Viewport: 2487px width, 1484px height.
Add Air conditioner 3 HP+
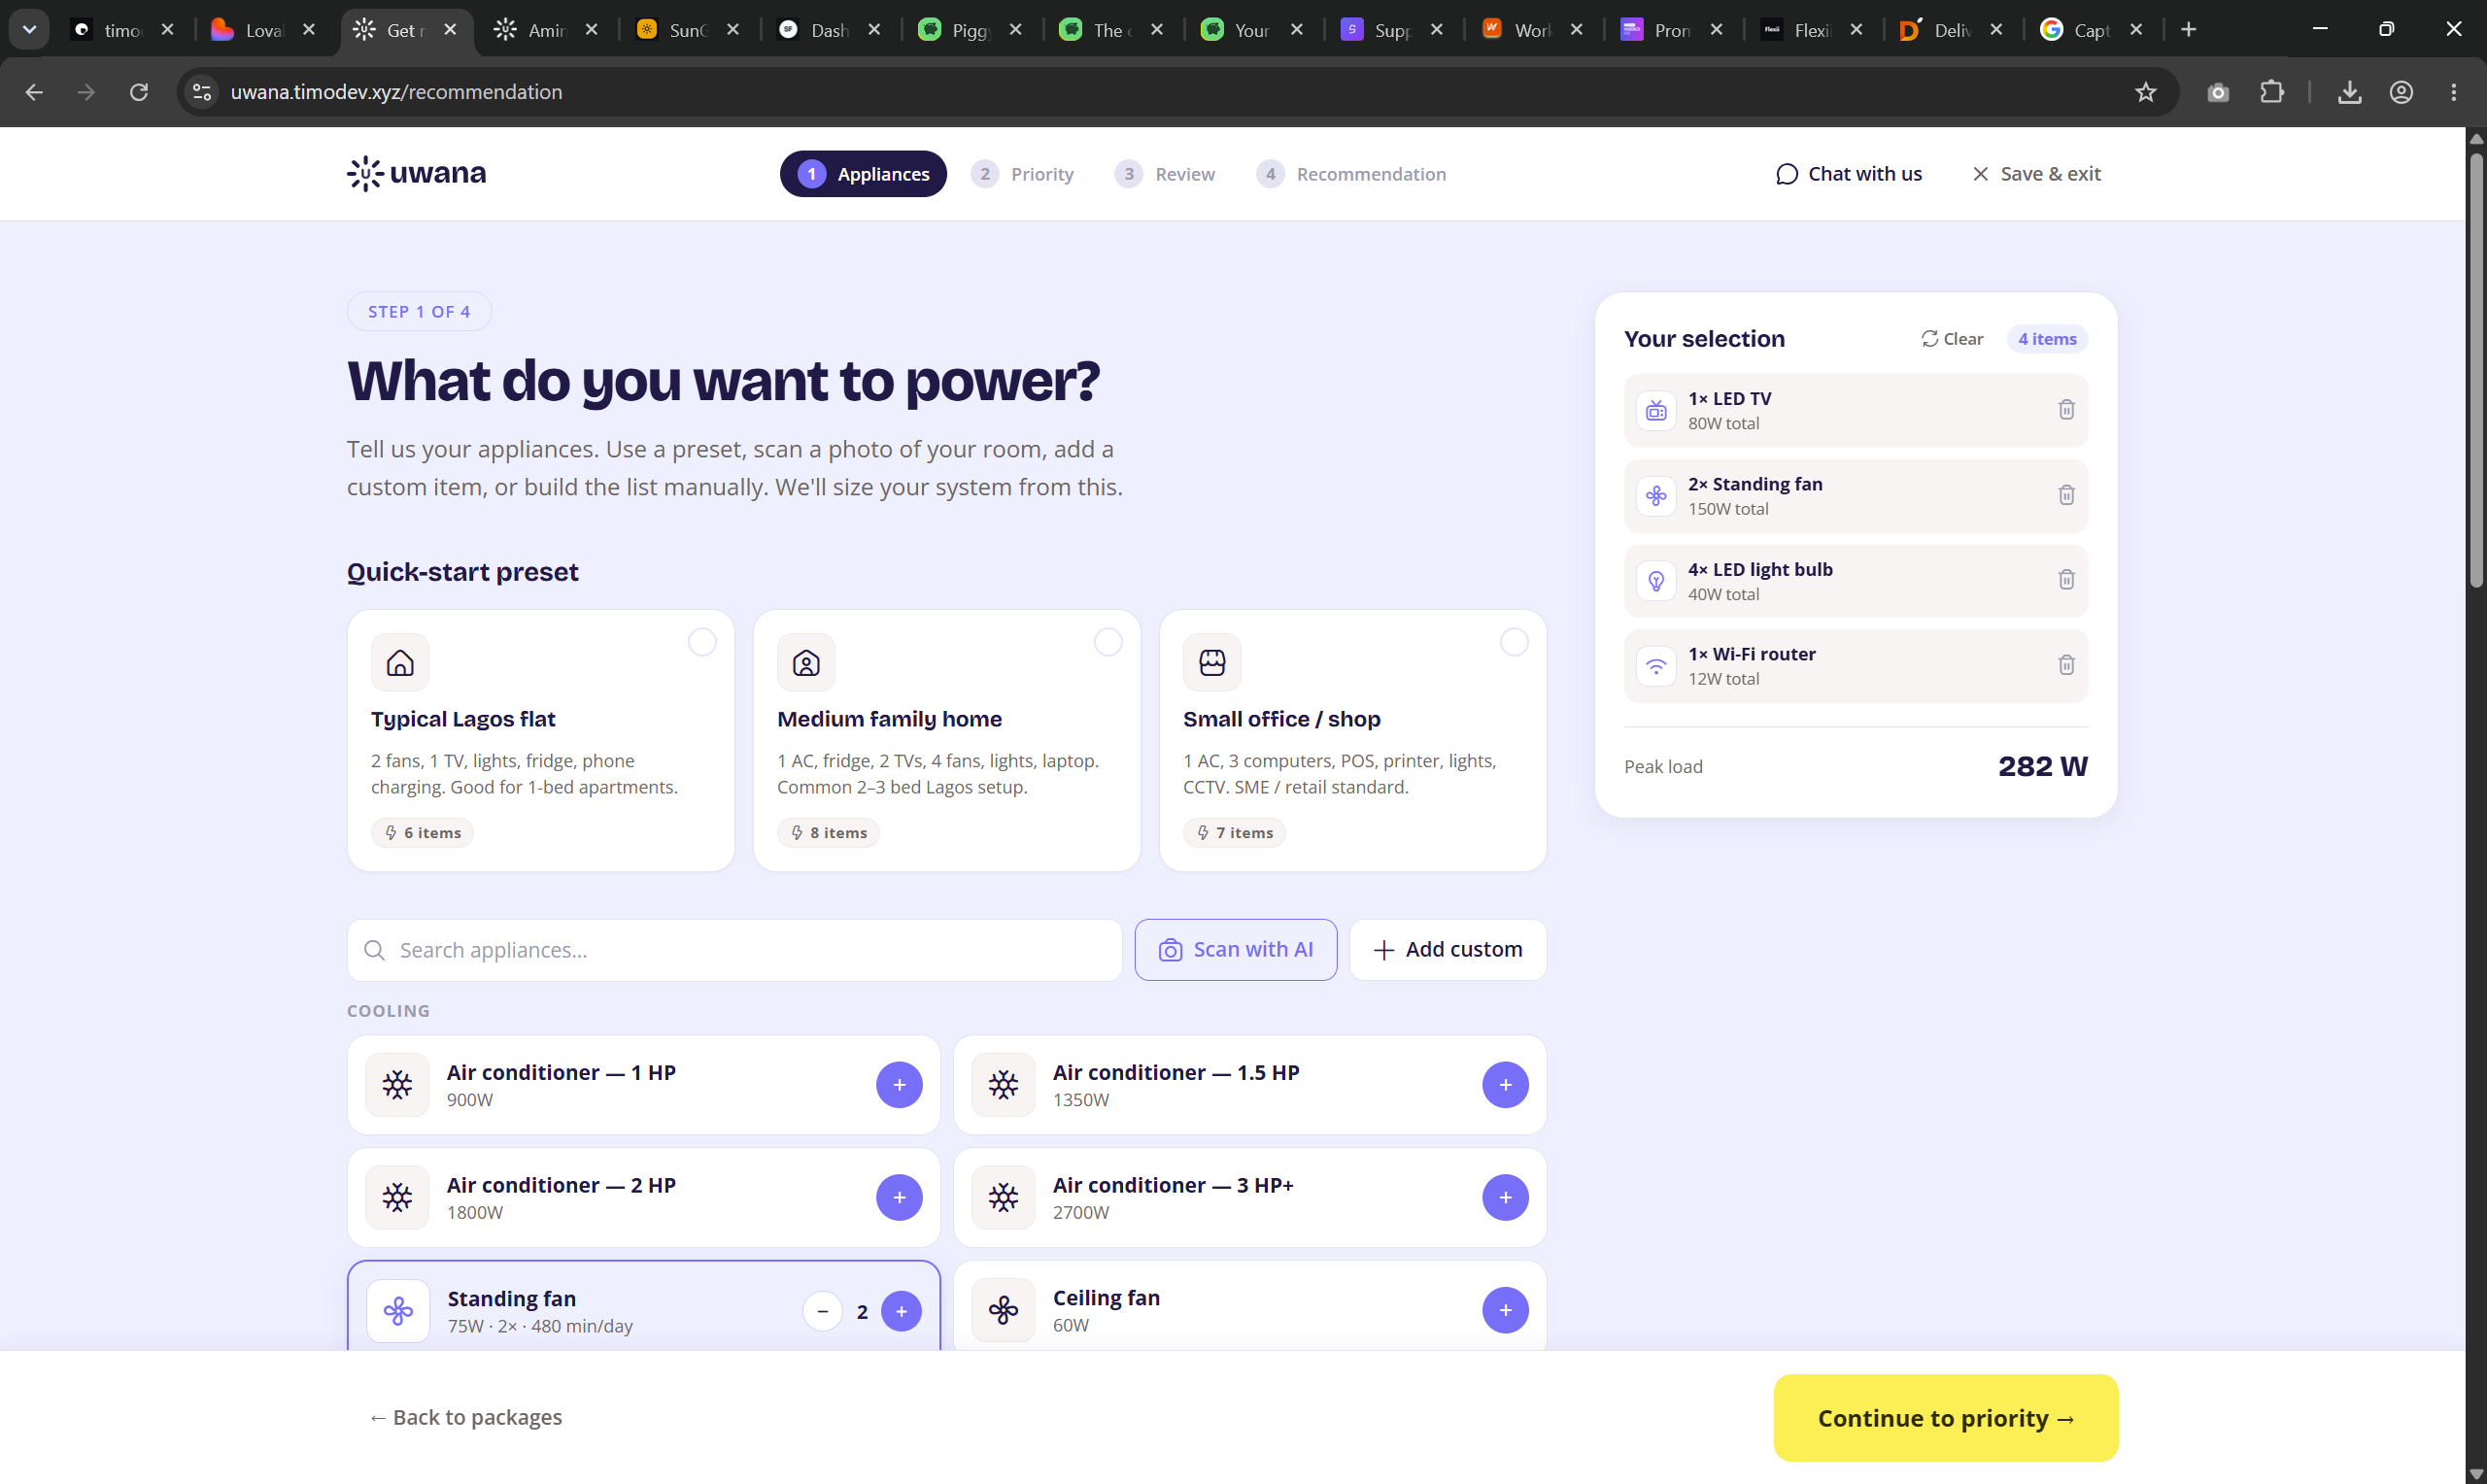pos(1505,1197)
